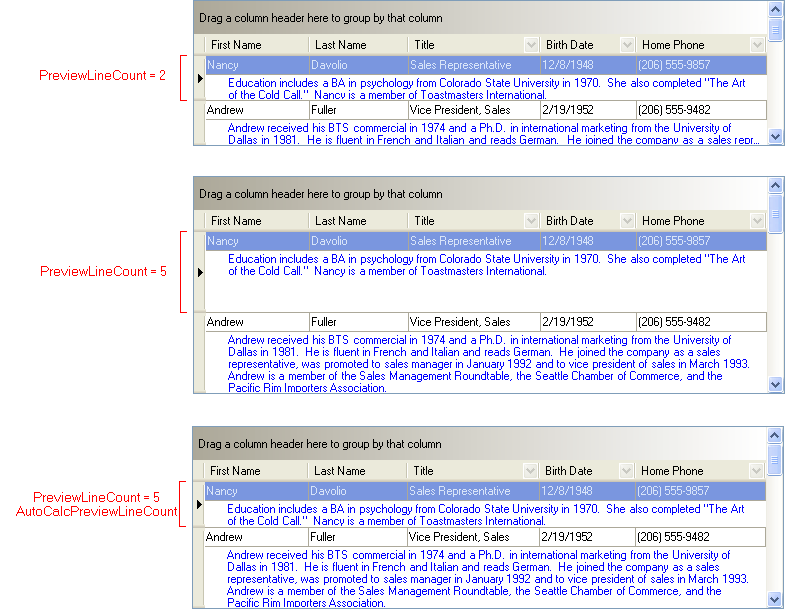The width and height of the screenshot is (787, 611).
Task: Open Birth Date filter dropdown in middle grid
Action: [627, 221]
